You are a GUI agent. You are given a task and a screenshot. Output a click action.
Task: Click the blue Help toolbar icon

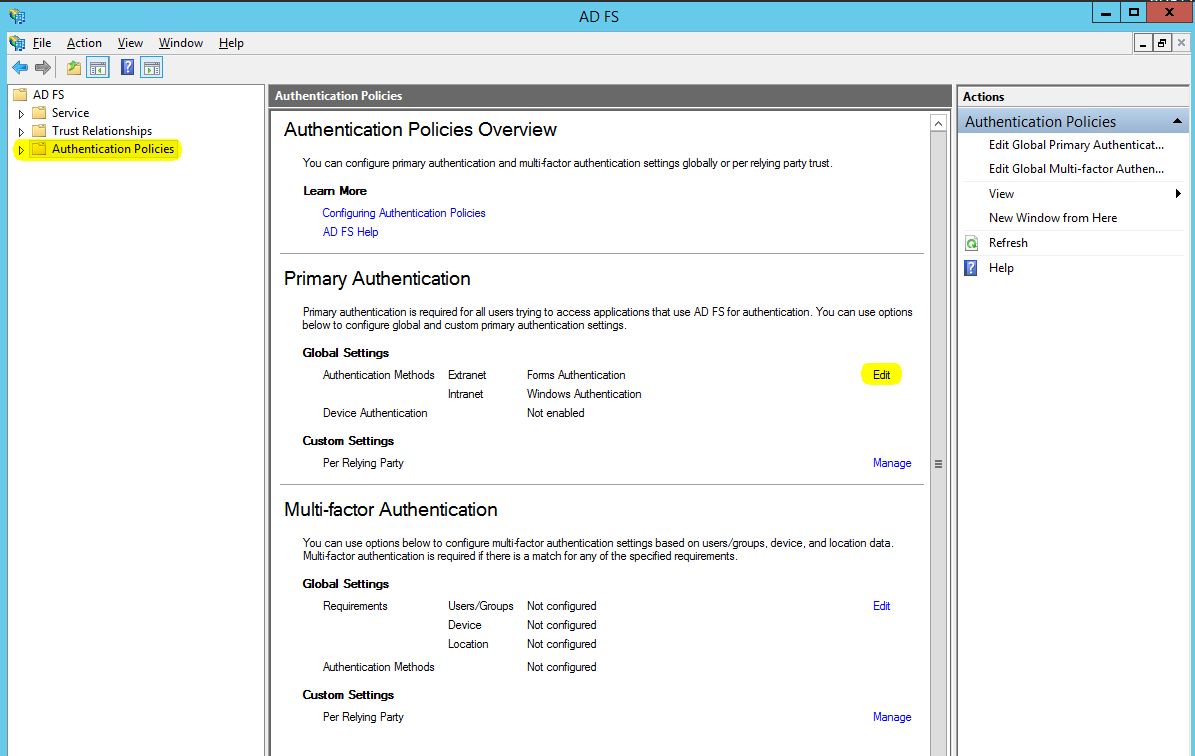(x=127, y=68)
